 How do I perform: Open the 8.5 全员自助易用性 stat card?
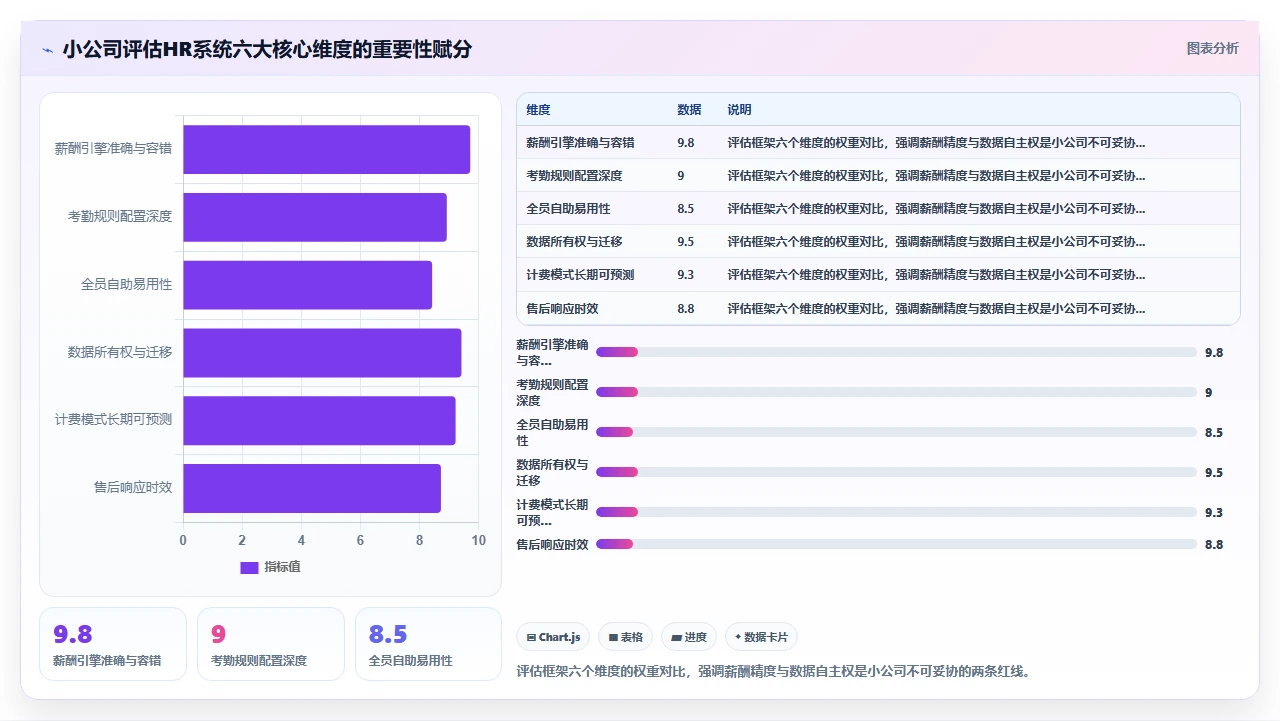tap(428, 644)
